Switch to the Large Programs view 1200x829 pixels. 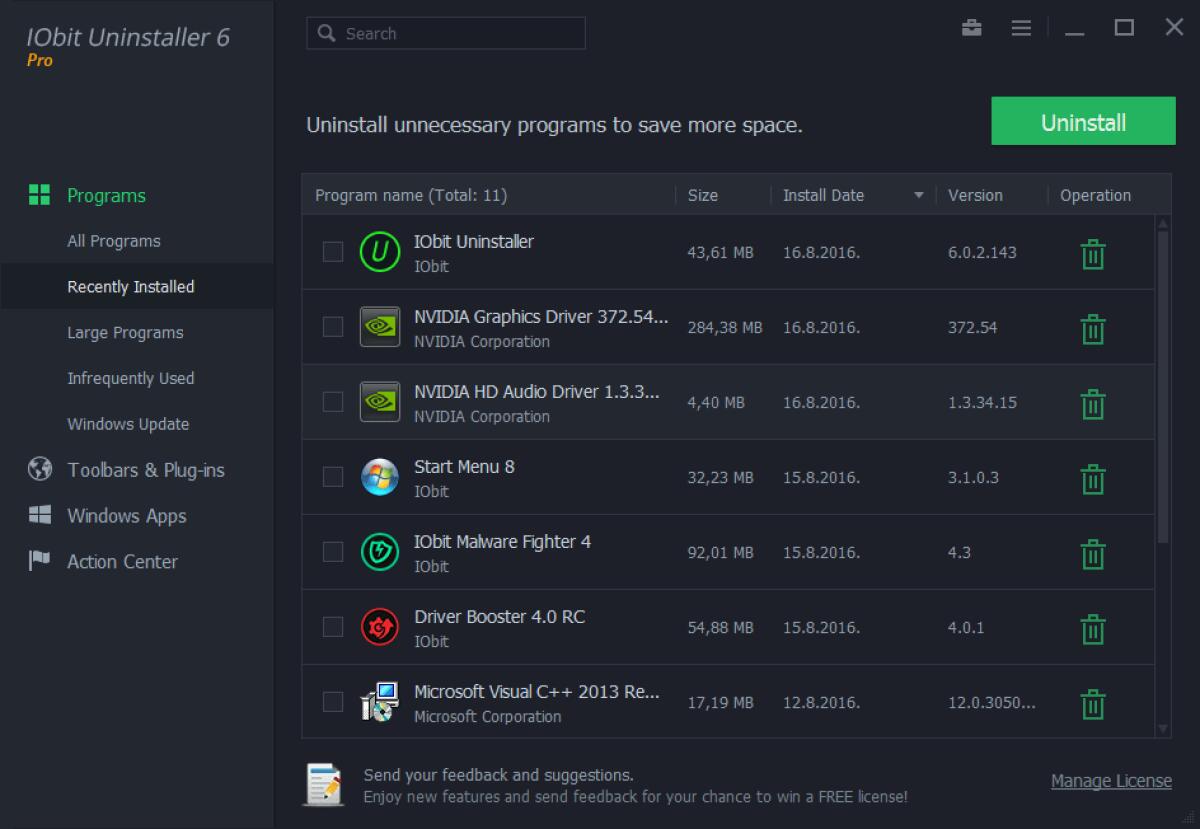tap(124, 332)
